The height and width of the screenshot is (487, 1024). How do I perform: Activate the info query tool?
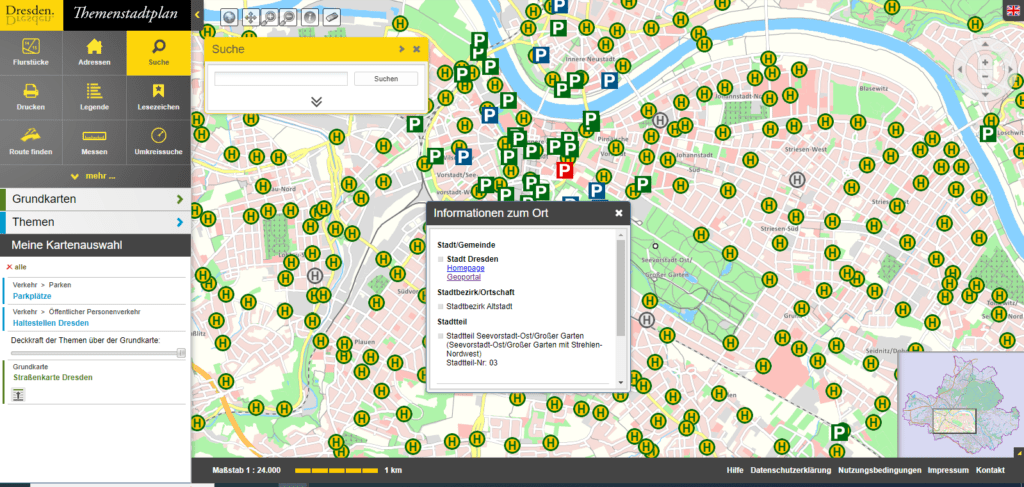click(310, 18)
